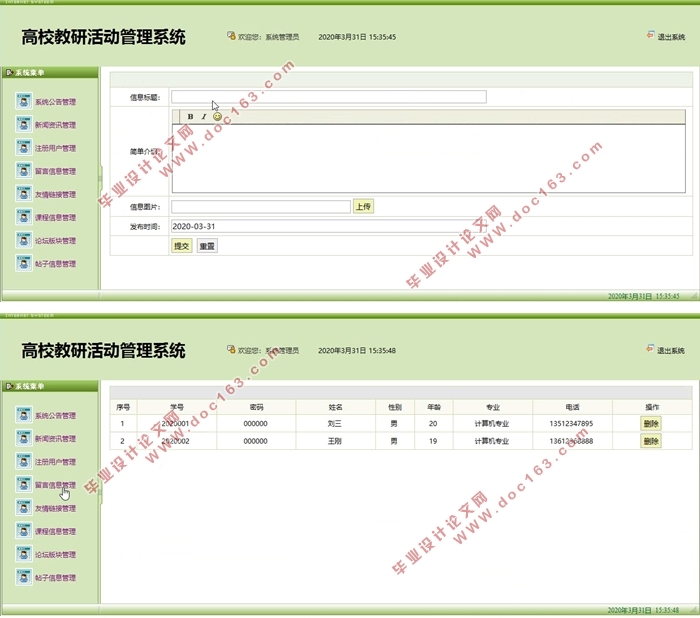
Task: Click the 高校教研活动管理系统 title in top window
Action: [103, 37]
